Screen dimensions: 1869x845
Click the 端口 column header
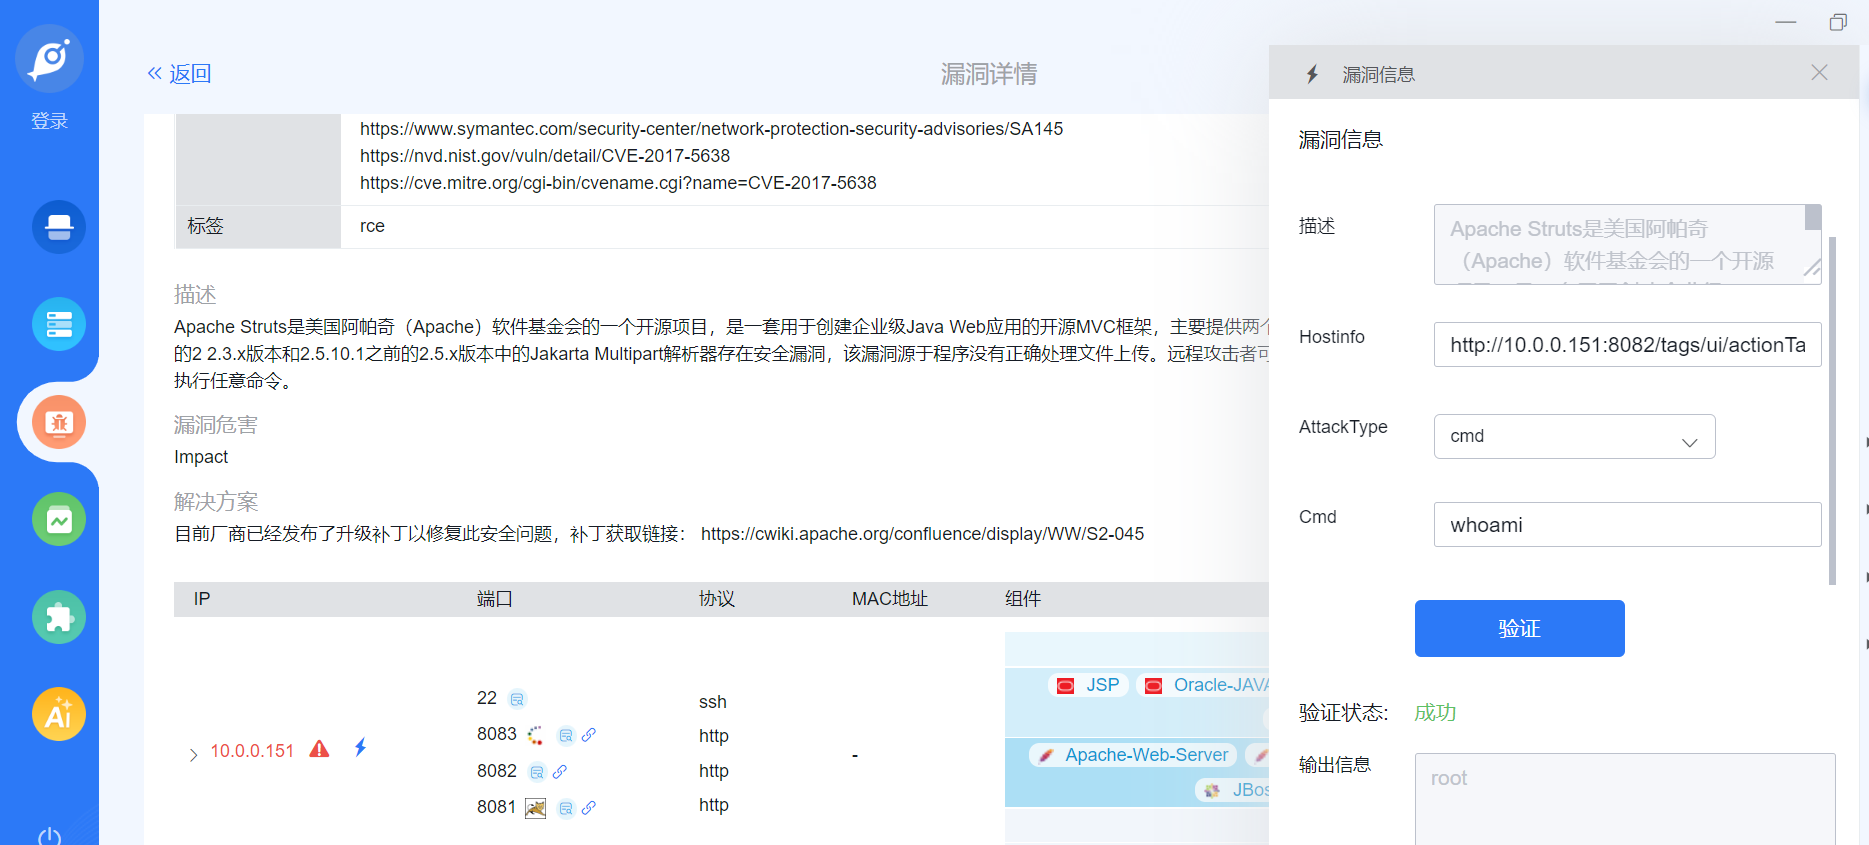click(495, 599)
